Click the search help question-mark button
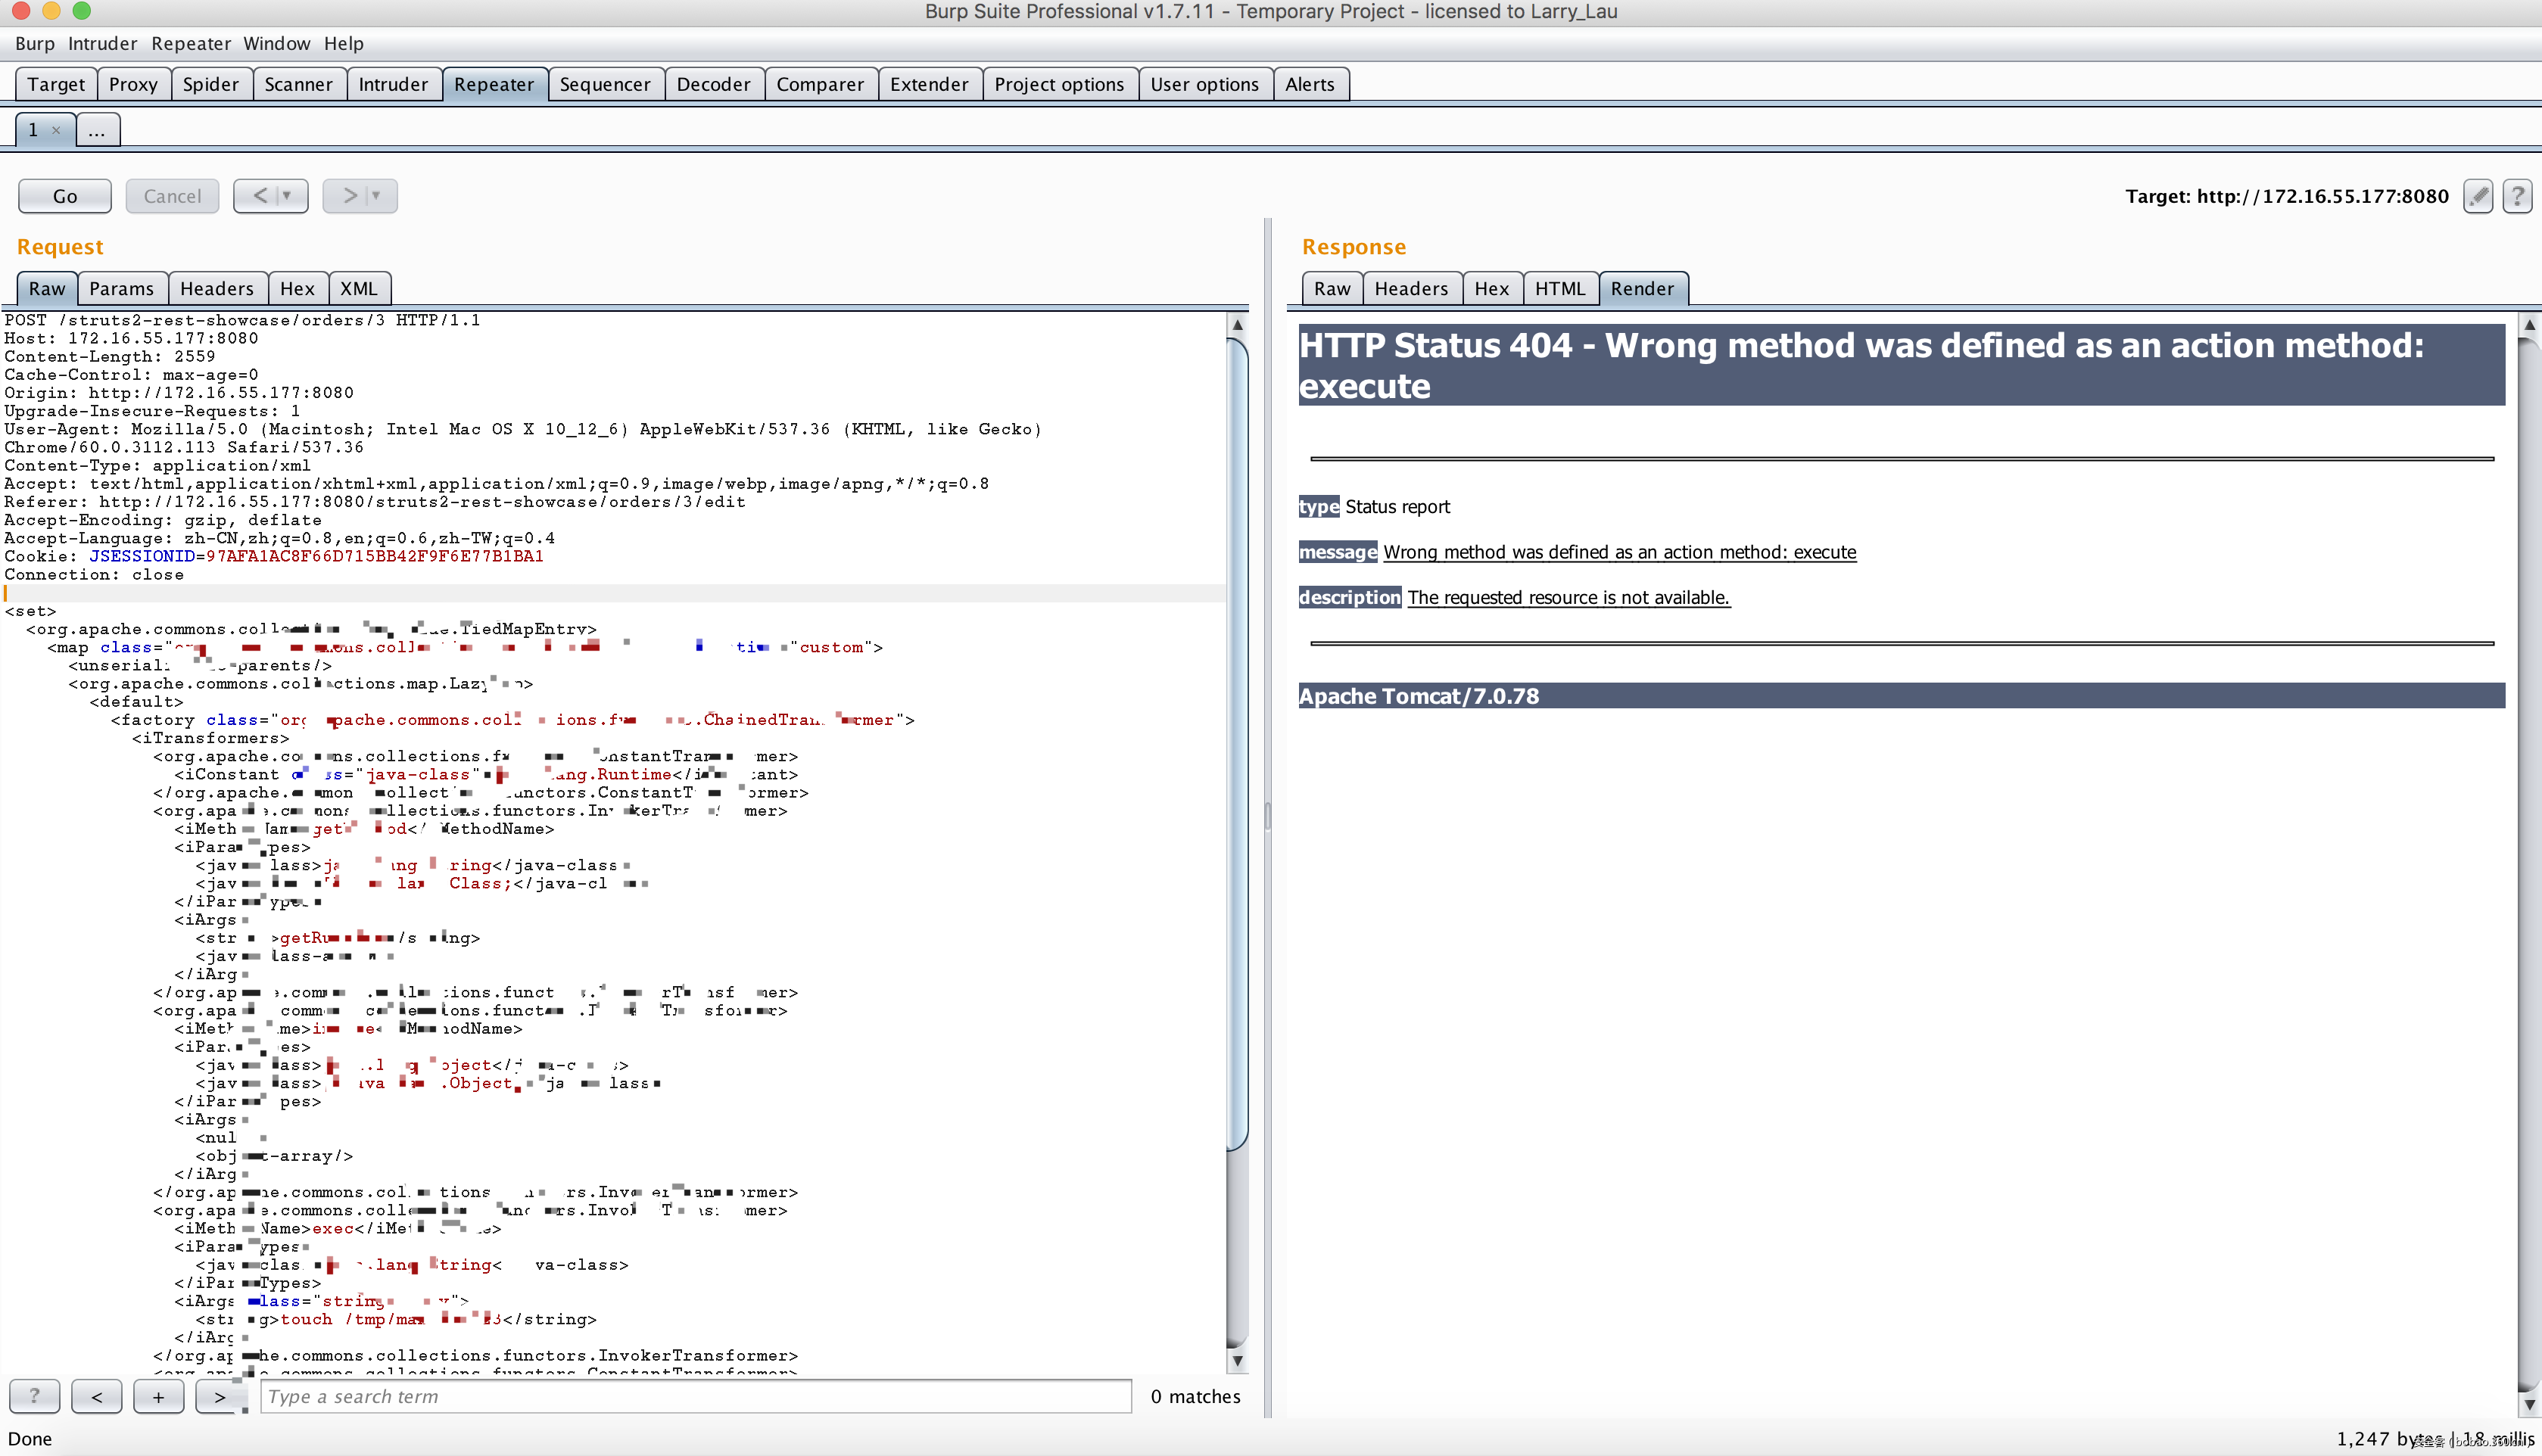Viewport: 2542px width, 1456px height. coord(34,1396)
